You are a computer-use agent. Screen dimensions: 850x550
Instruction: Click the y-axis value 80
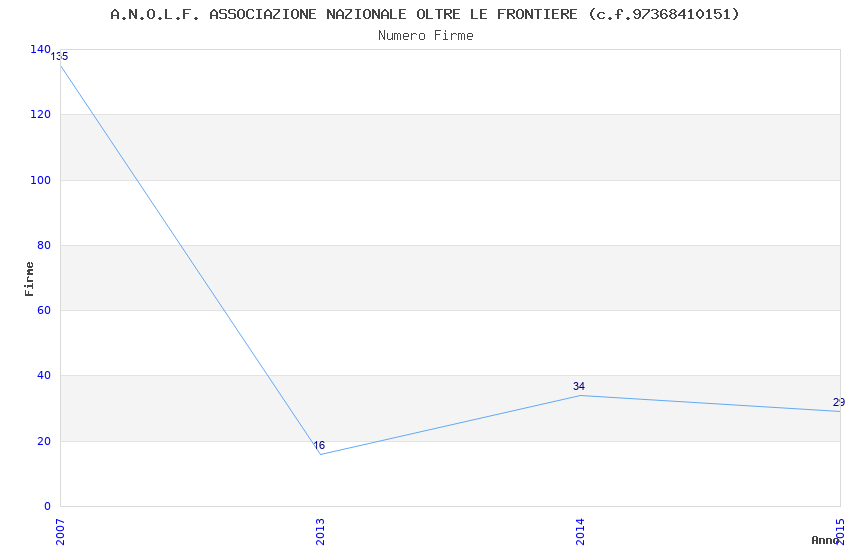(x=44, y=245)
